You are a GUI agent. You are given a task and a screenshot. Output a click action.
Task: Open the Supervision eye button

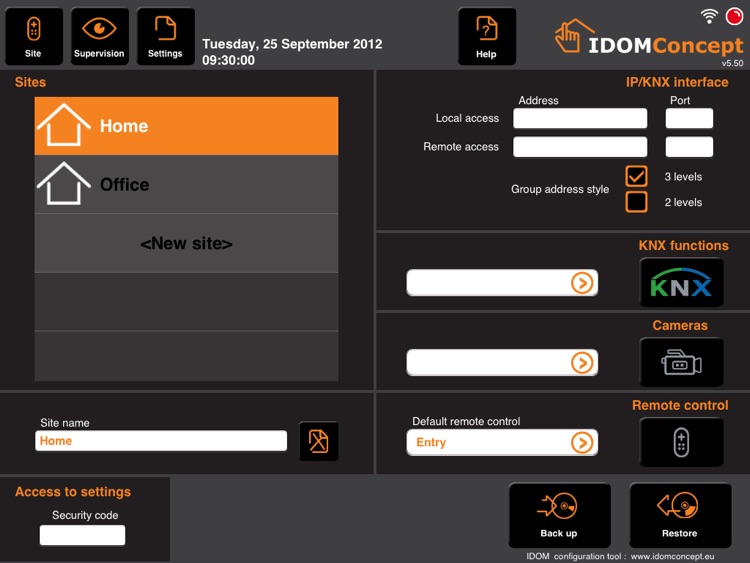[99, 36]
